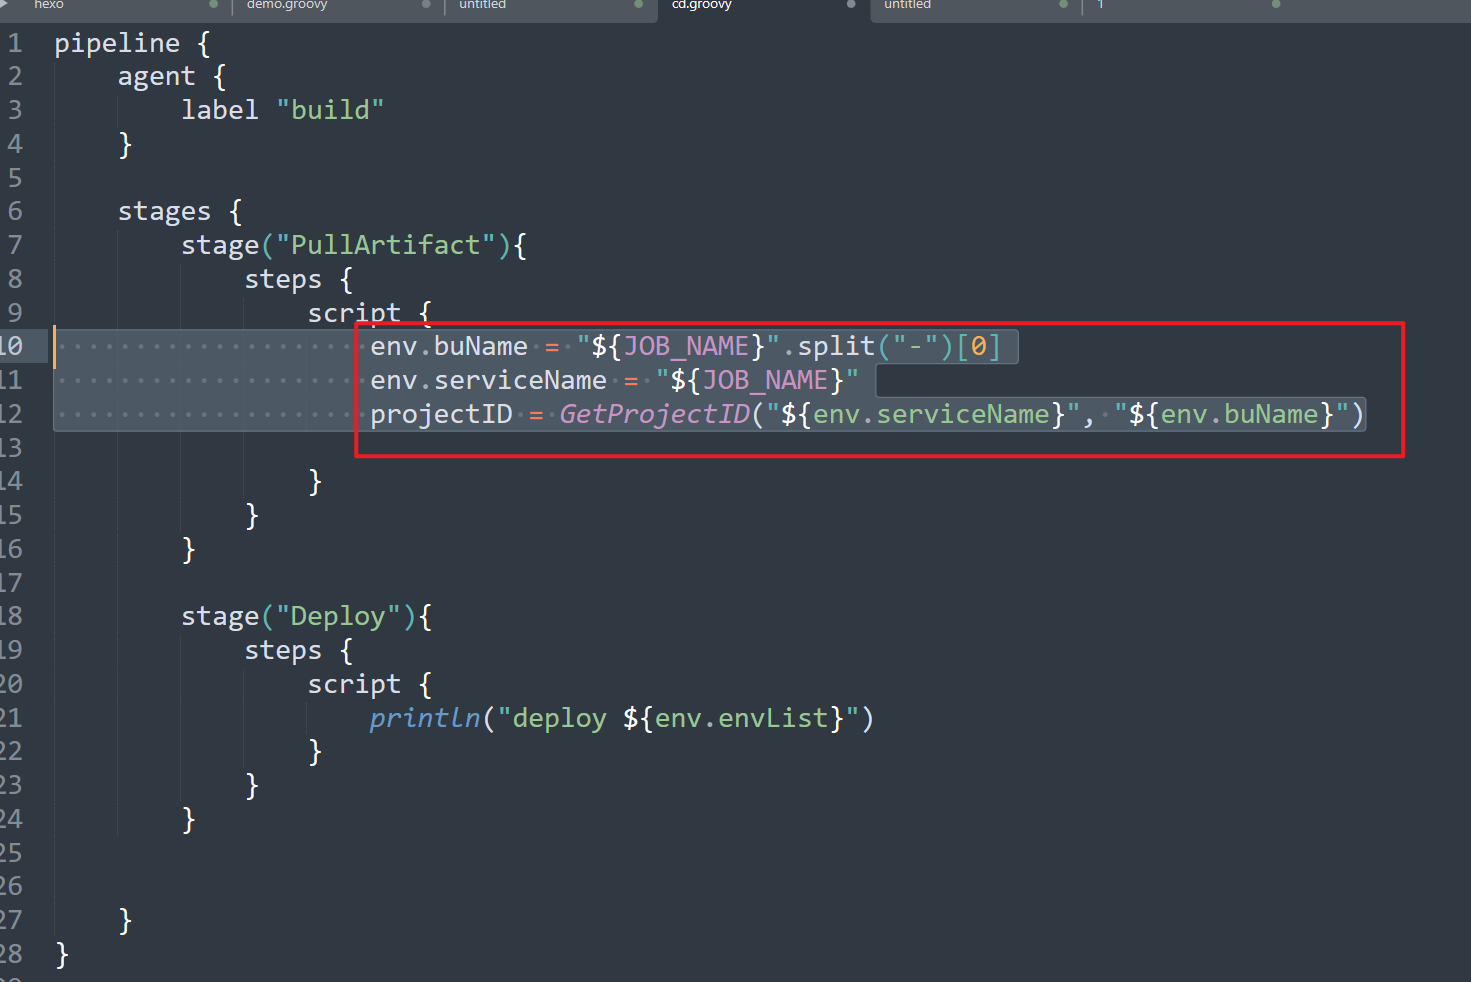Click the println call
1471x982 pixels.
[425, 718]
